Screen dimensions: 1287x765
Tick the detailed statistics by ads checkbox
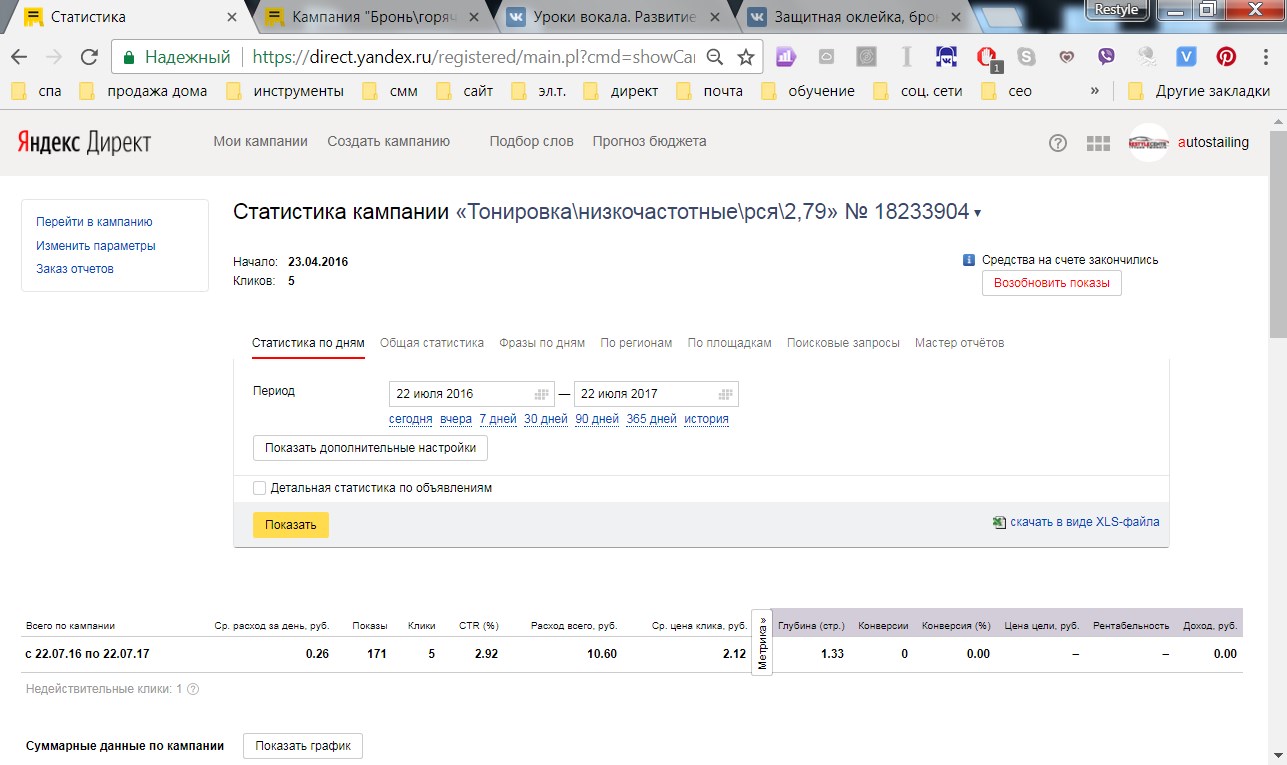[x=260, y=488]
